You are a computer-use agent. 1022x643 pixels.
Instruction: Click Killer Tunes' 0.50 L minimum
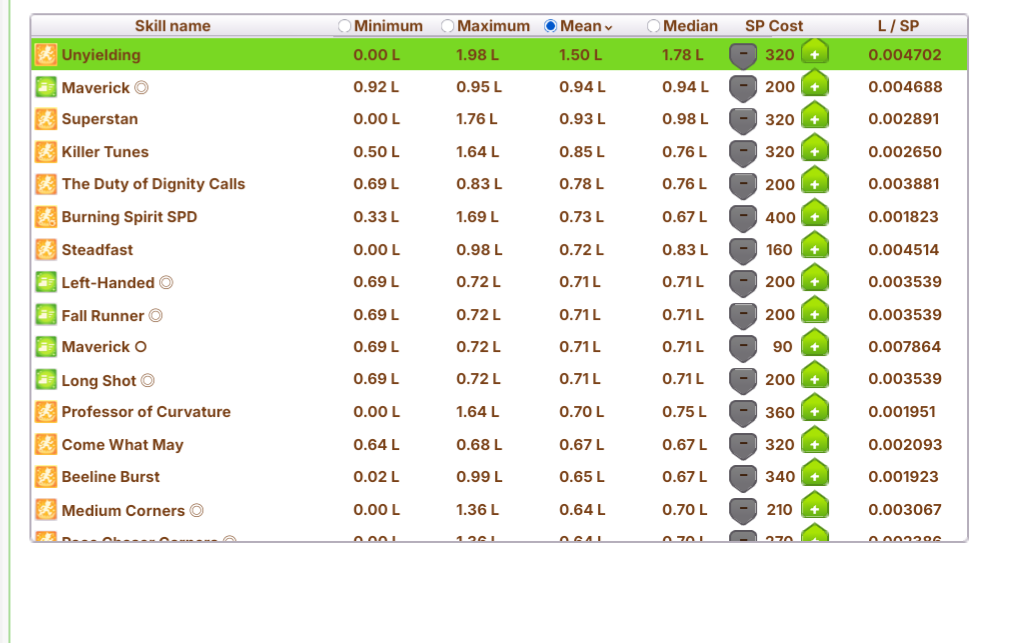376,152
